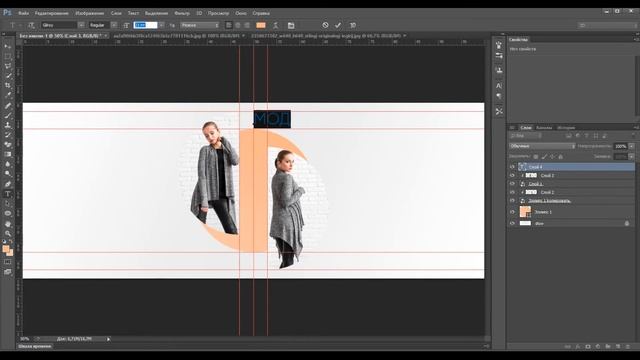Create a new layer from the Layers panel footer
The width and height of the screenshot is (640, 360).
(x=618, y=347)
